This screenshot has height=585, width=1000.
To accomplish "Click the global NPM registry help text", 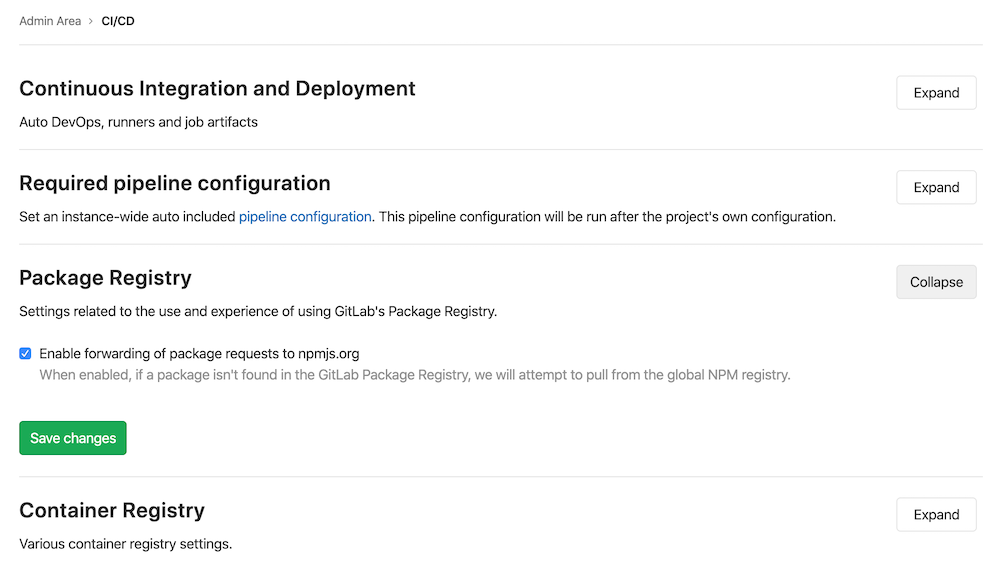I will click(415, 375).
